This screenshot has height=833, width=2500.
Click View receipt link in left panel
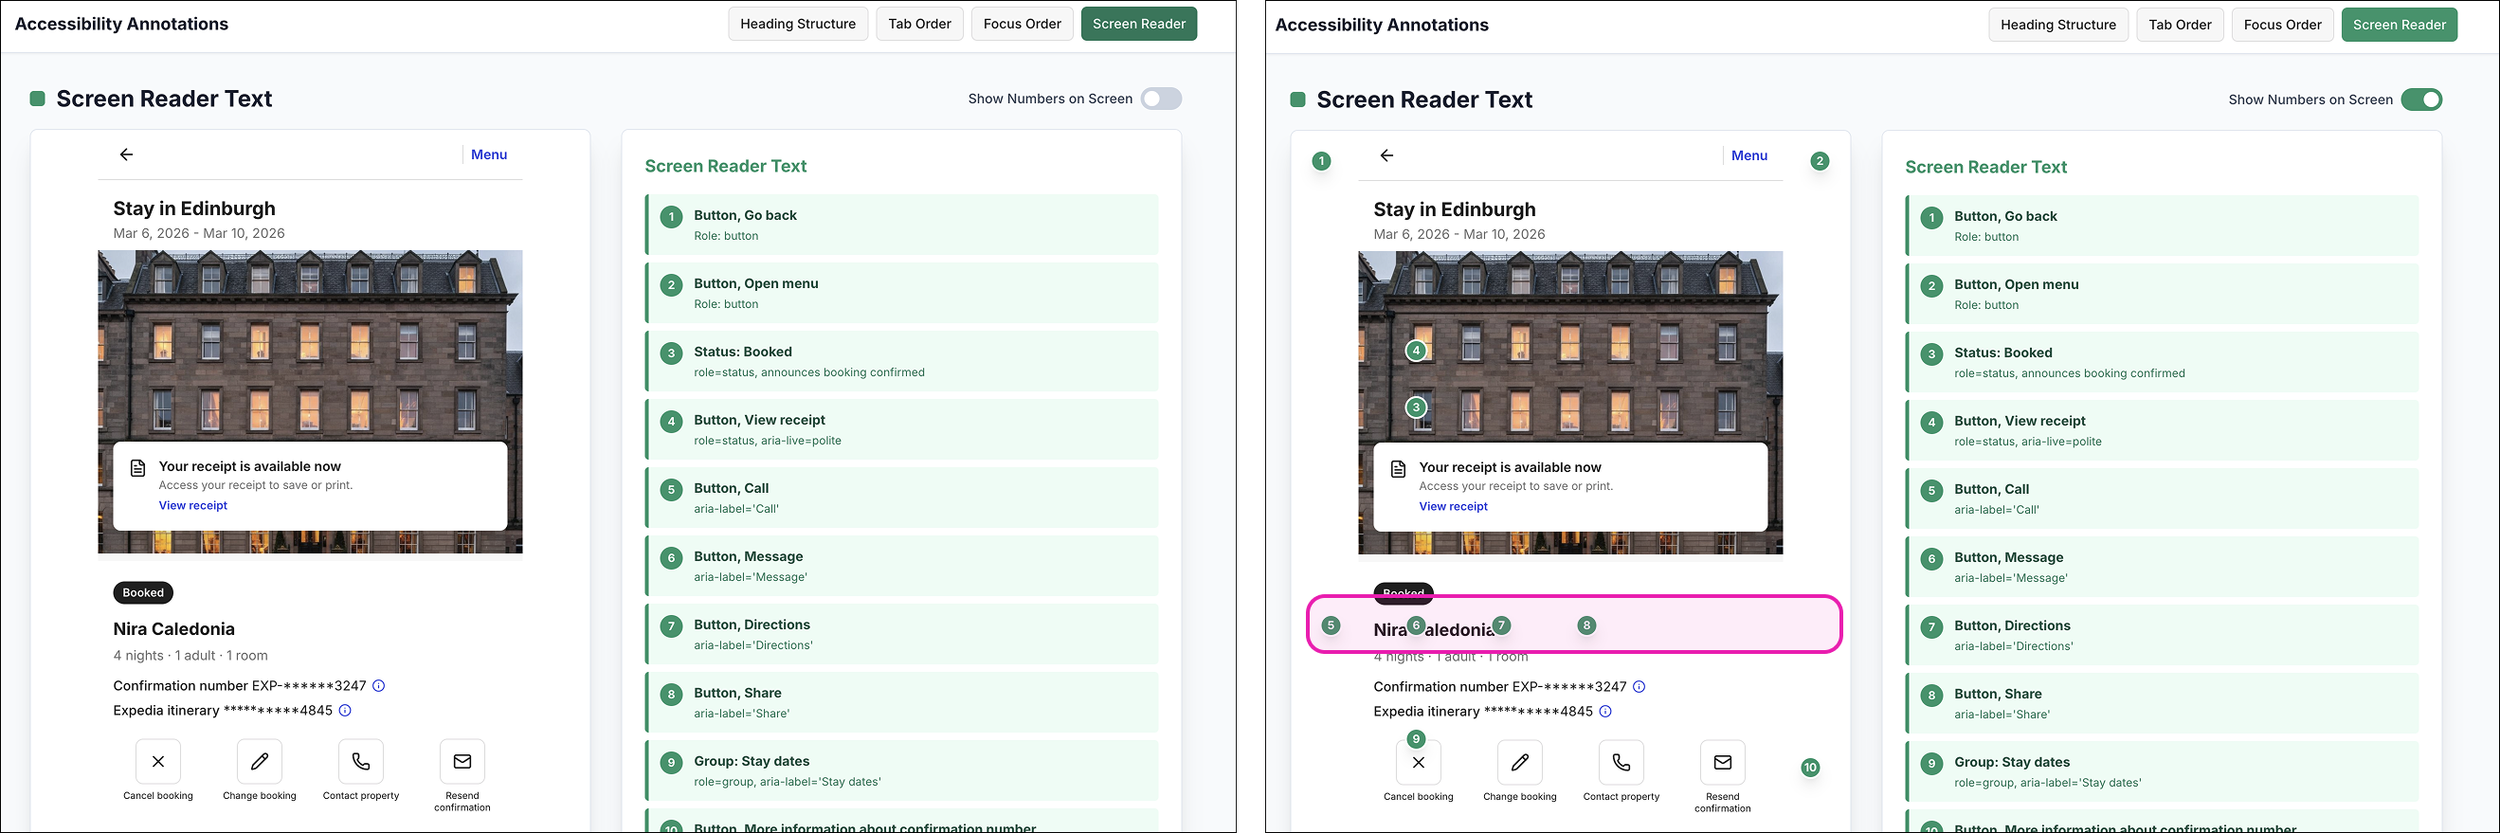[193, 505]
